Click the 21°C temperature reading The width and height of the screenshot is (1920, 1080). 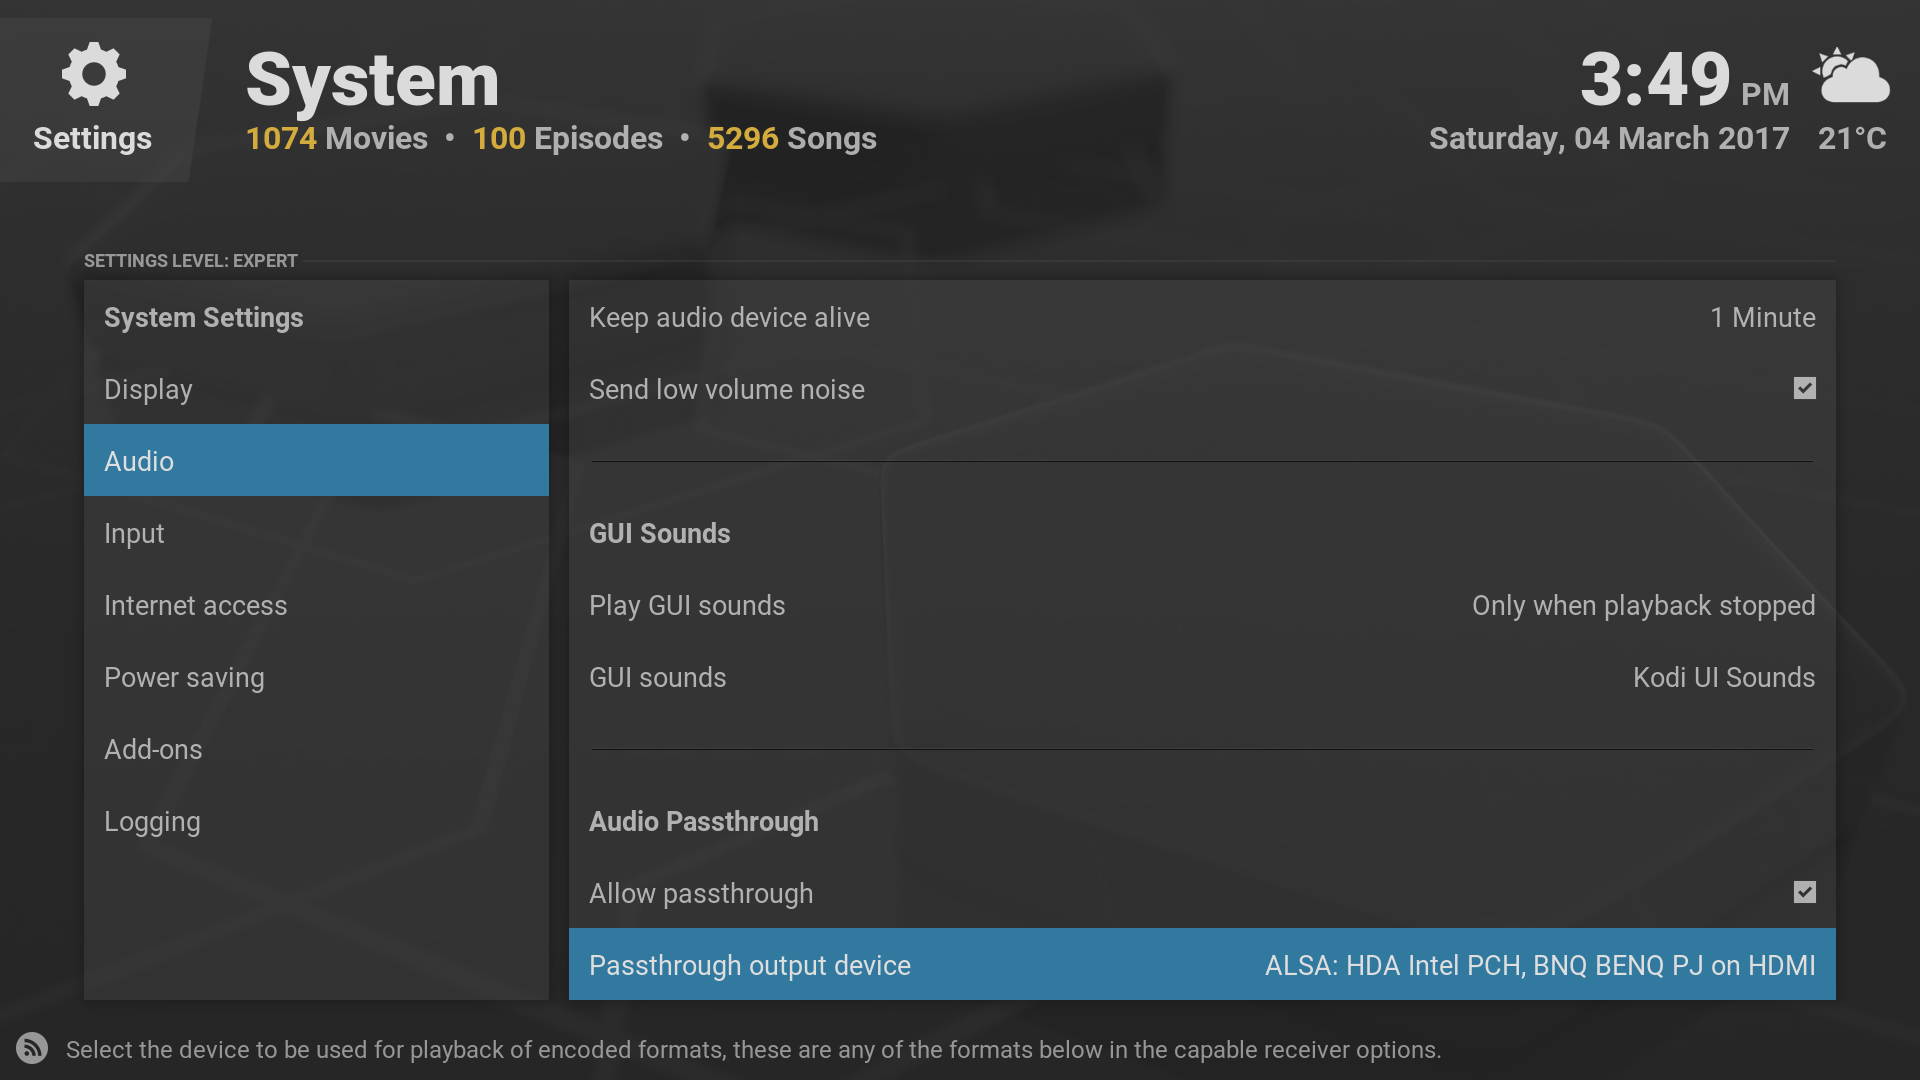[1851, 138]
